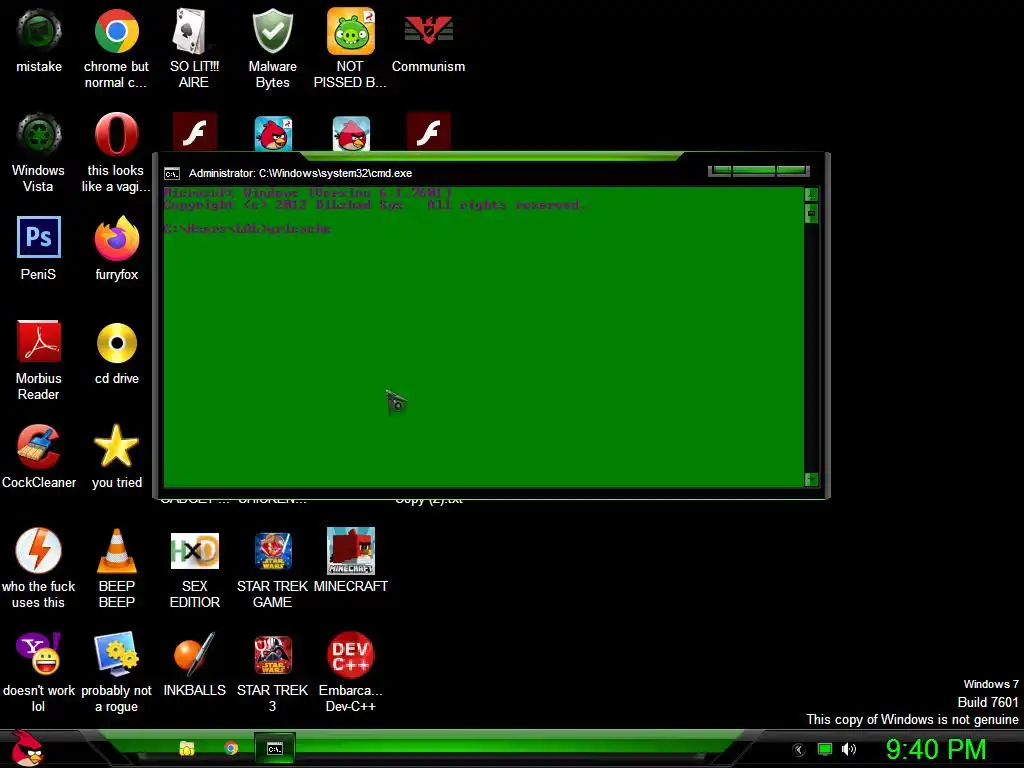Viewport: 1024px width, 768px height.
Task: Launch the 'furryfox' Firefox icon
Action: (116, 238)
